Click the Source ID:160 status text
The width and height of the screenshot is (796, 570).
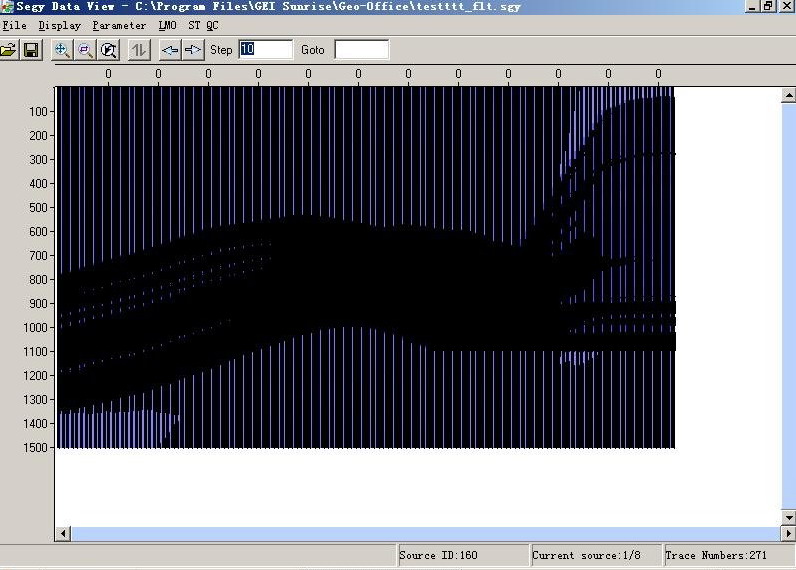pyautogui.click(x=438, y=555)
